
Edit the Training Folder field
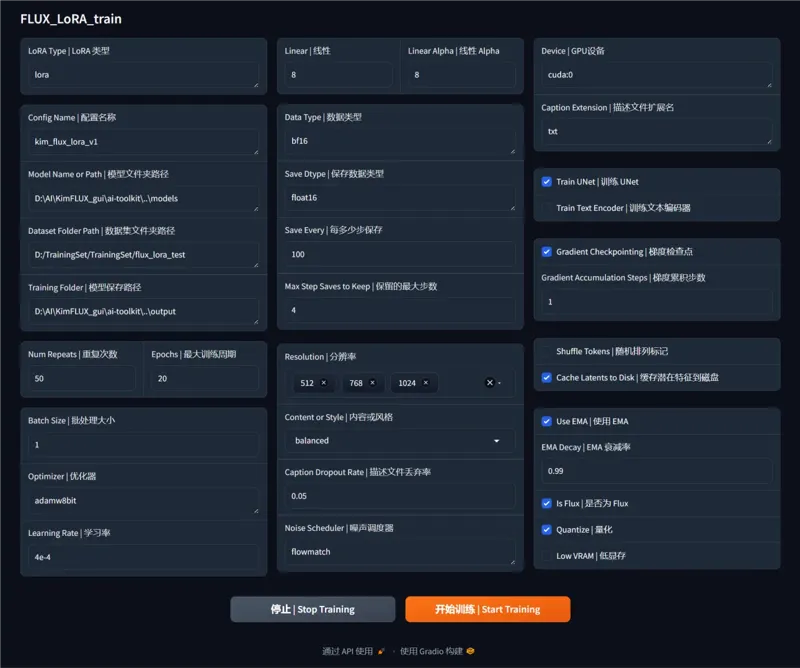(x=143, y=311)
